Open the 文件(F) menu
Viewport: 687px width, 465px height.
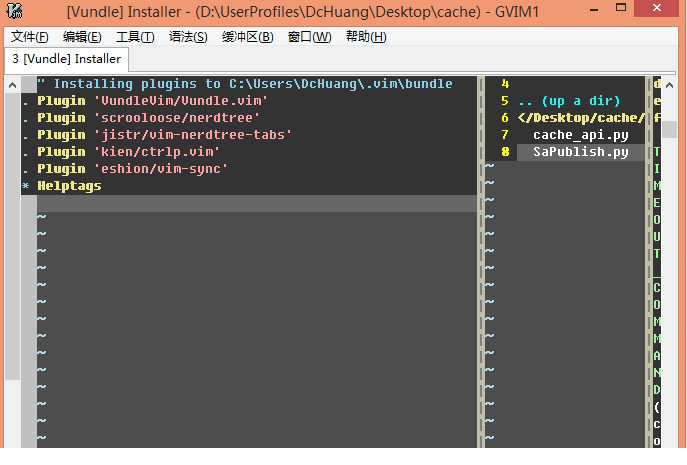pos(29,37)
